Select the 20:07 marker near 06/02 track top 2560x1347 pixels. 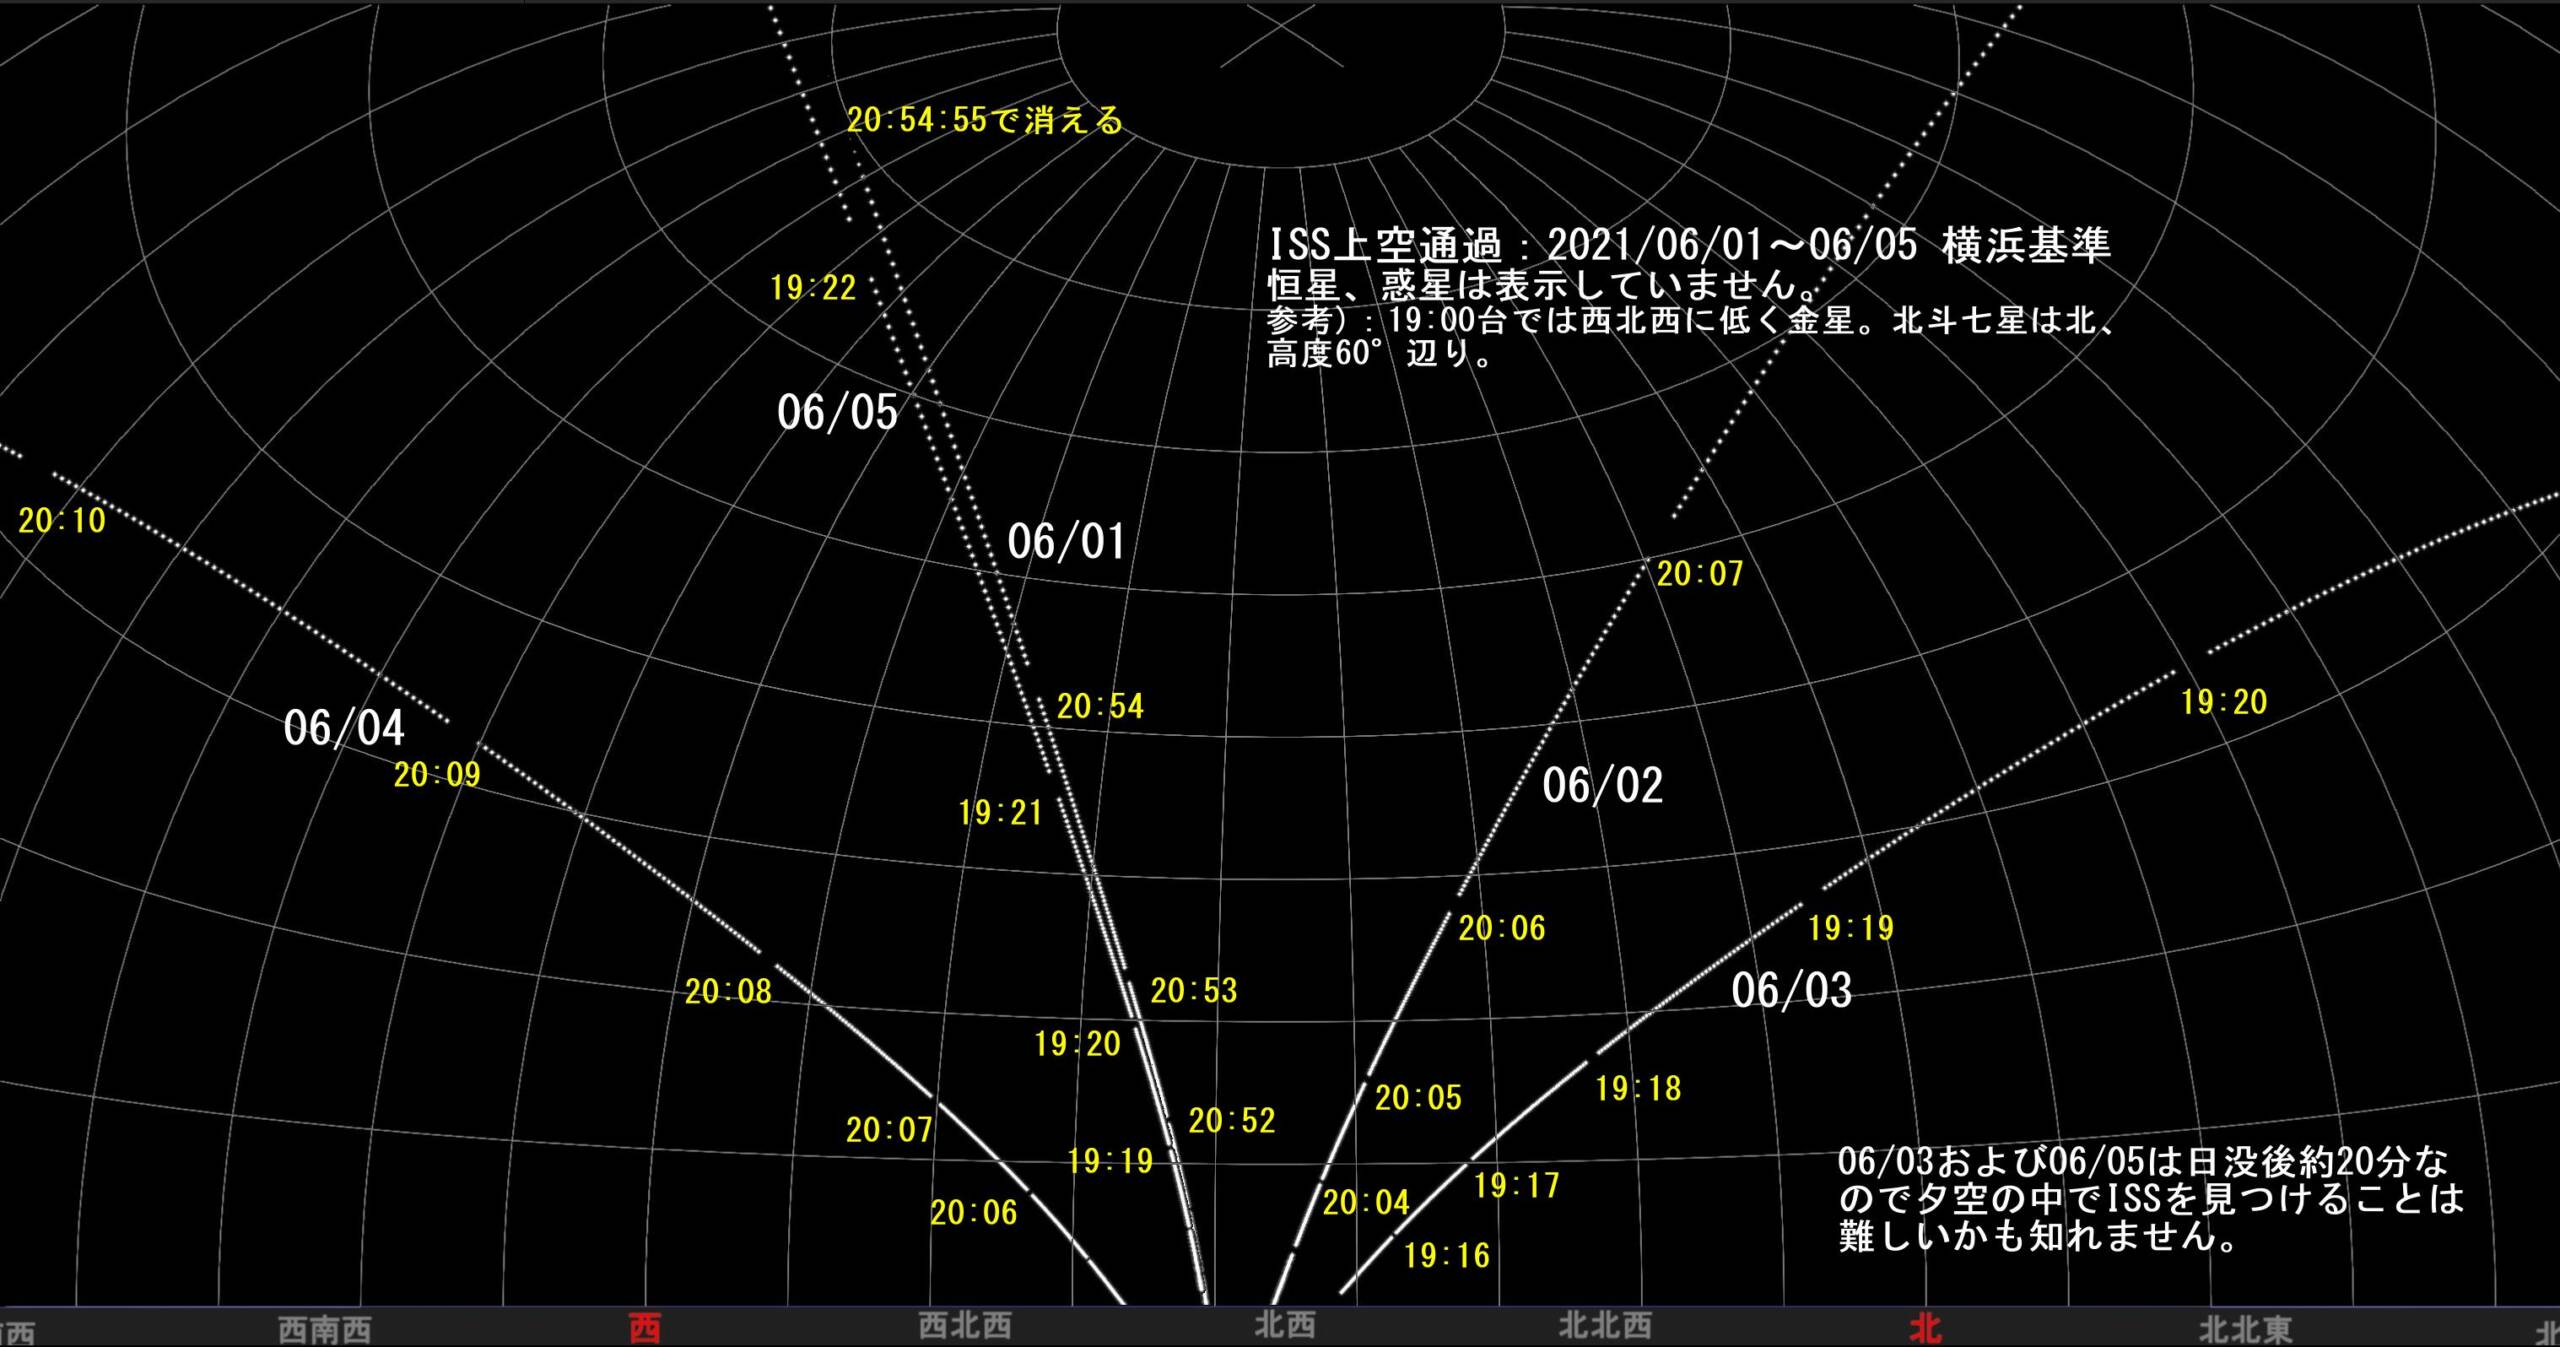[x=1699, y=574]
